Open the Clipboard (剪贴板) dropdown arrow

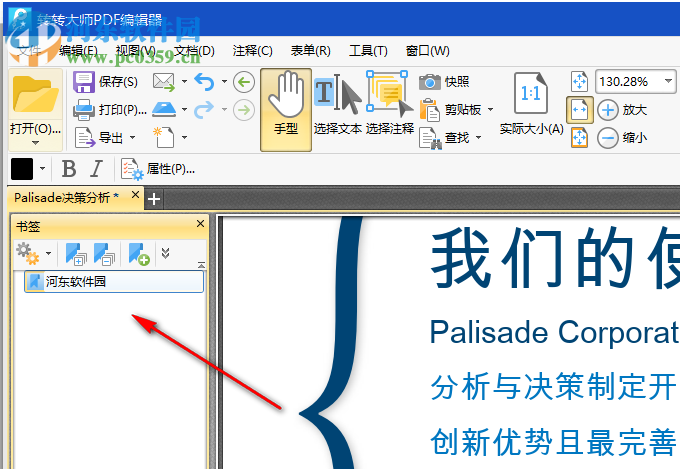tap(490, 109)
